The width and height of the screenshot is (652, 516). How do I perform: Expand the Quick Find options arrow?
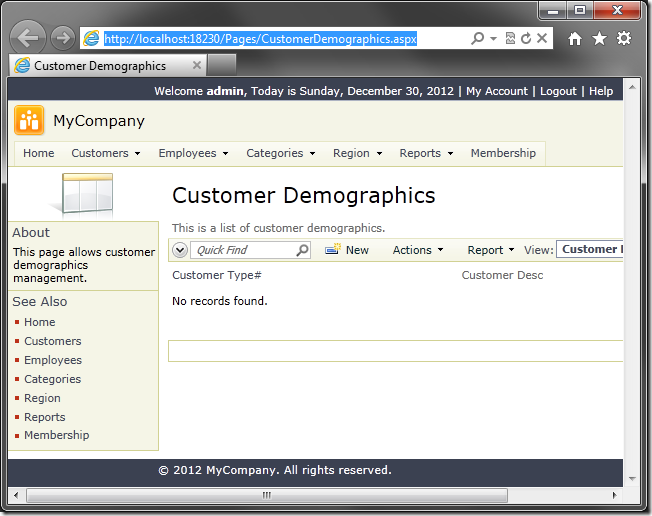pyautogui.click(x=180, y=250)
